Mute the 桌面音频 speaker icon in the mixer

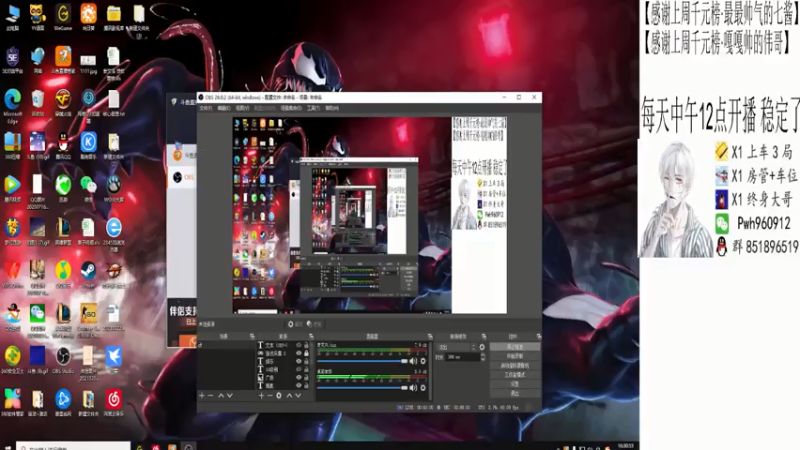tap(413, 388)
